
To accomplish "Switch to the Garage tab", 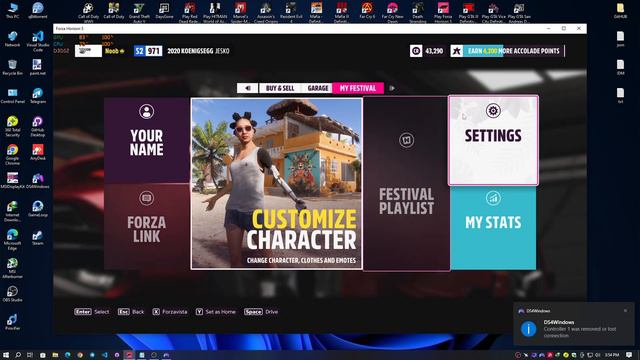I will pos(318,88).
